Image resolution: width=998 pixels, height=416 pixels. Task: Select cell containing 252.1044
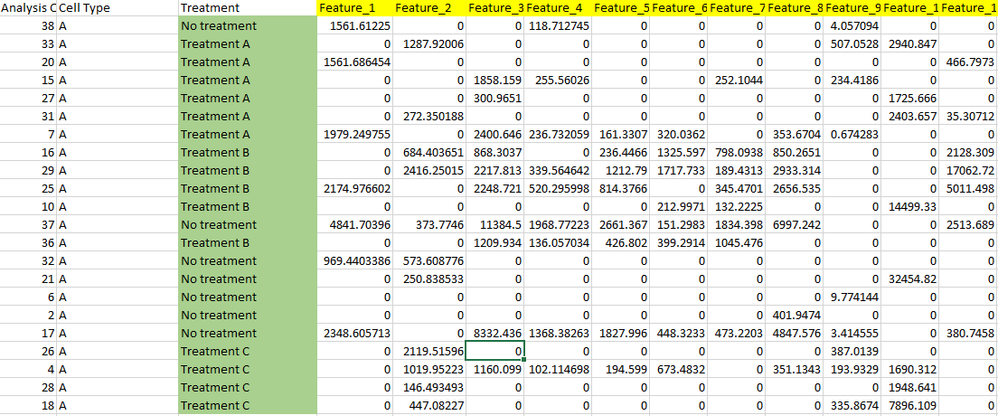736,80
